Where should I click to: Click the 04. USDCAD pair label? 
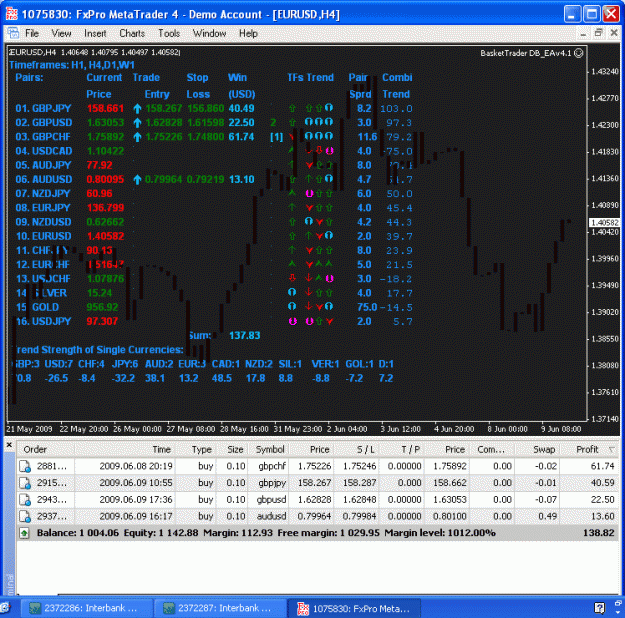click(44, 151)
